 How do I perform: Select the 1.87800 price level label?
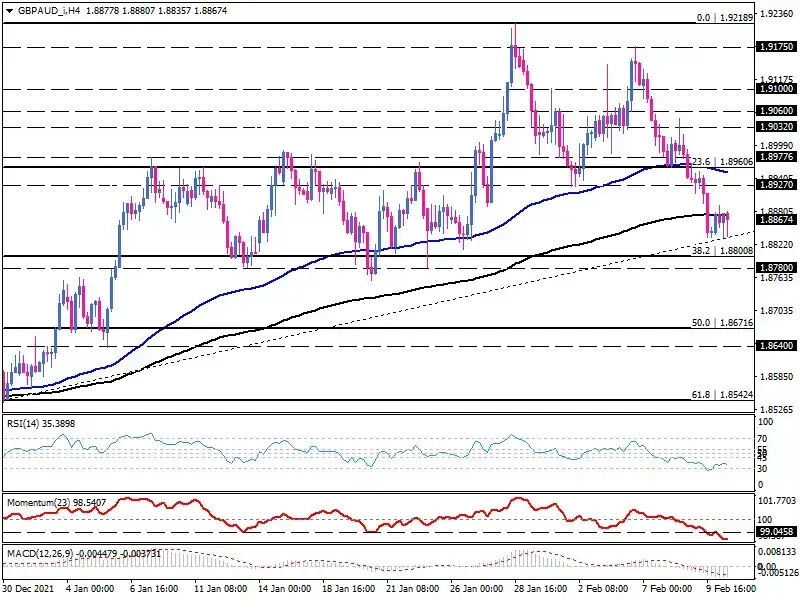coord(776,268)
